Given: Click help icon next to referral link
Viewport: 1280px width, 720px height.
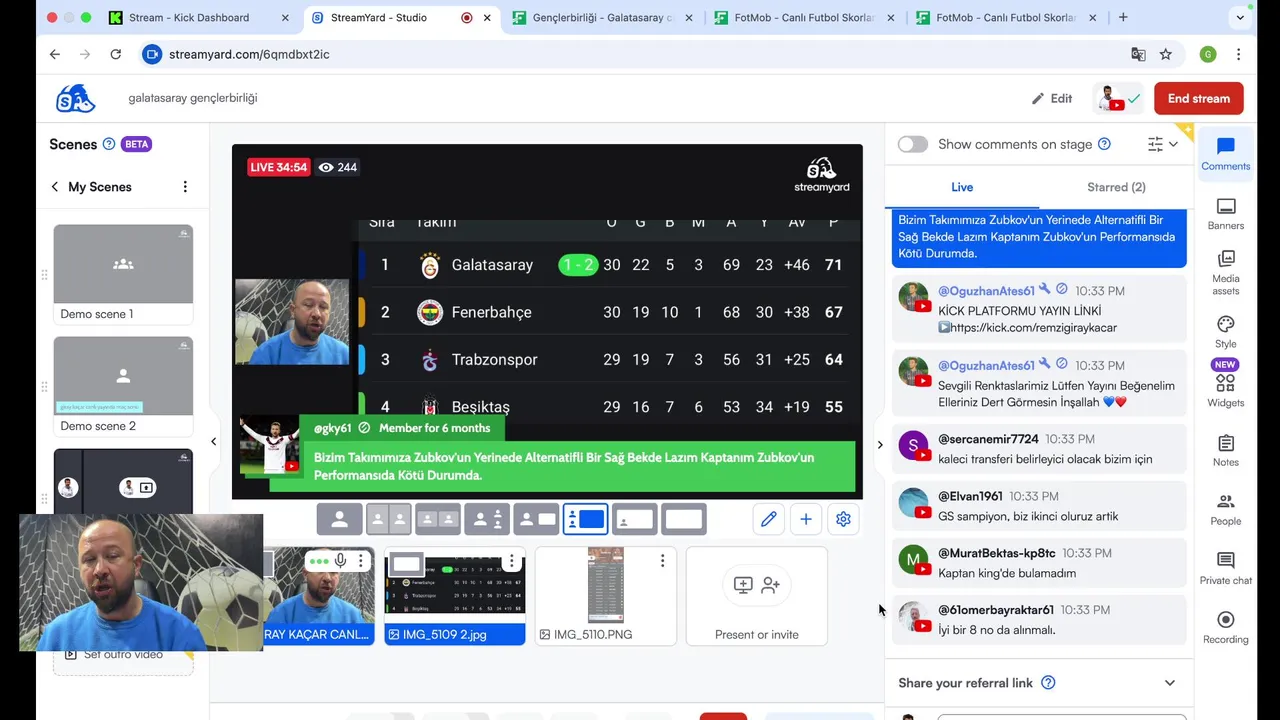Looking at the screenshot, I should click(x=1048, y=683).
